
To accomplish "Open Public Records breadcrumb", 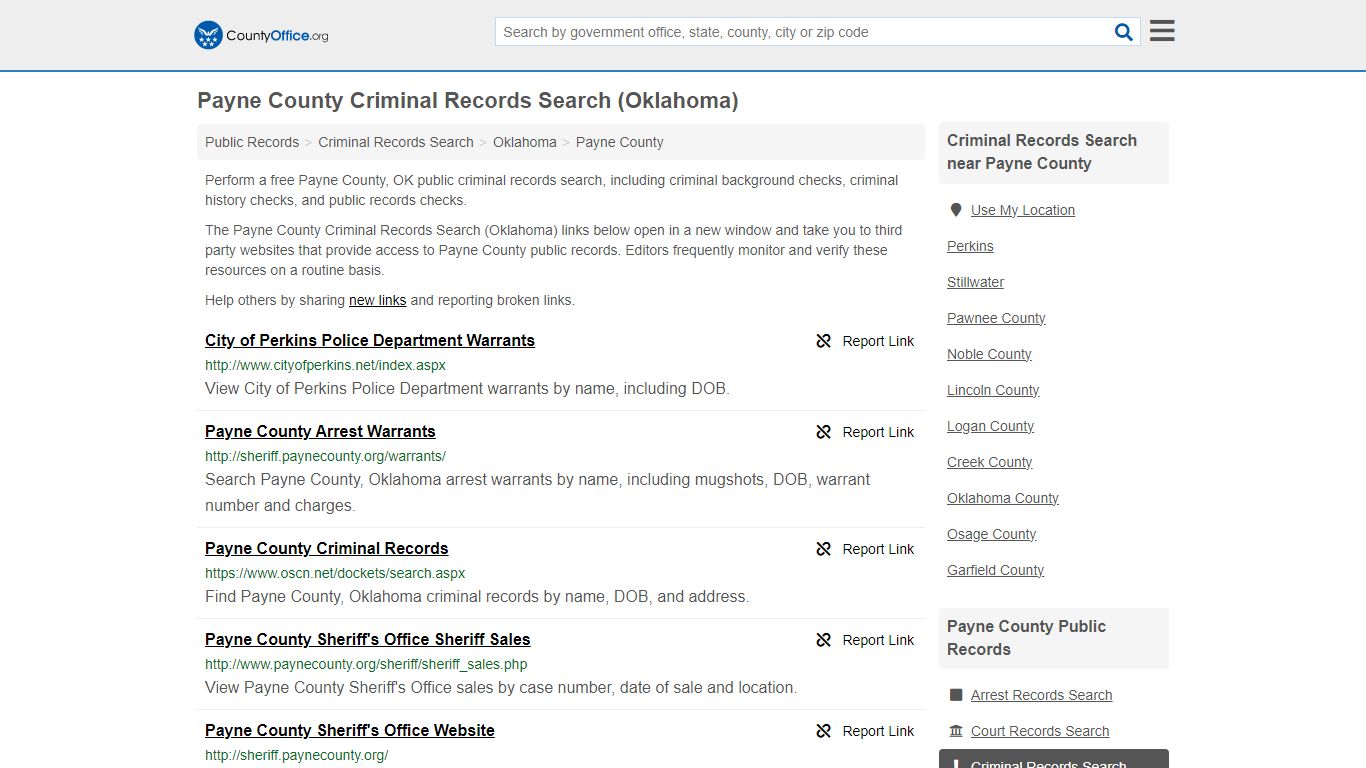I will coord(252,142).
